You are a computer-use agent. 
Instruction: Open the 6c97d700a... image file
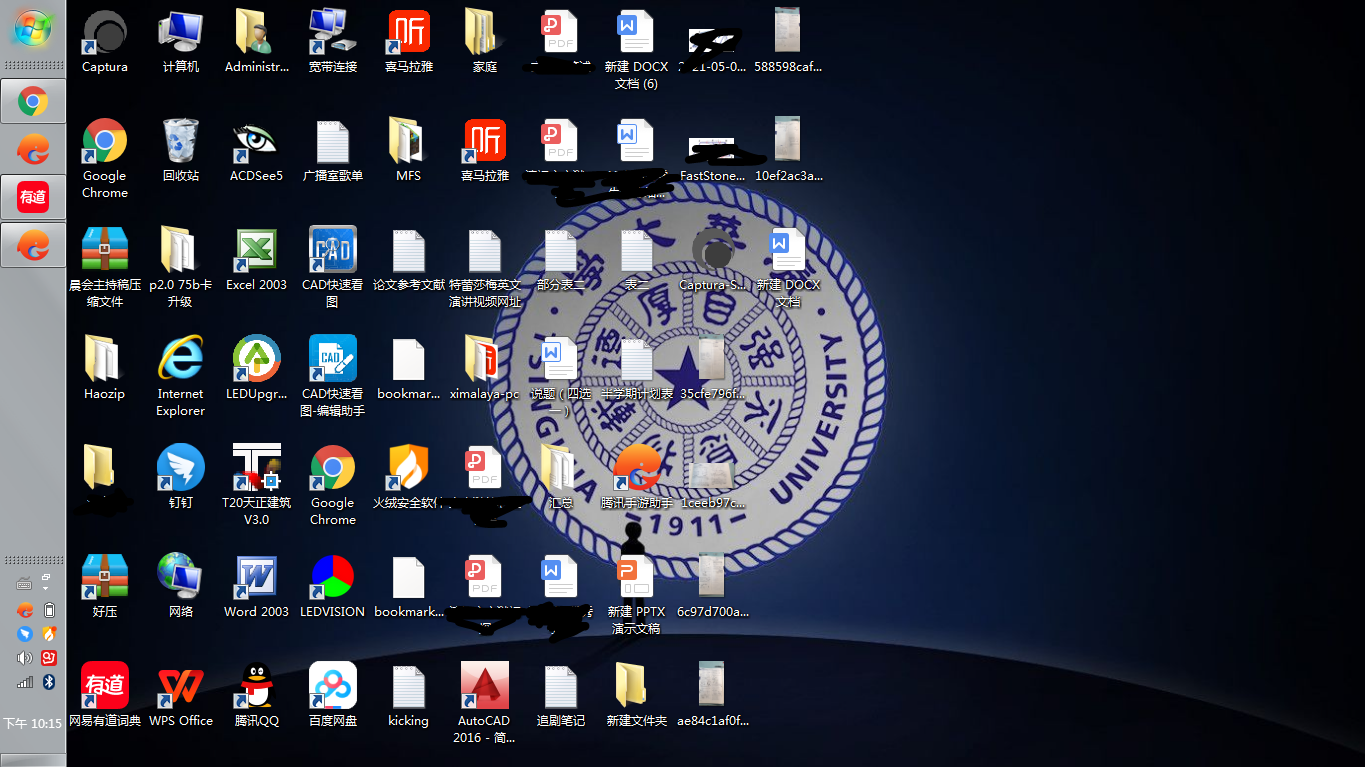tap(712, 587)
